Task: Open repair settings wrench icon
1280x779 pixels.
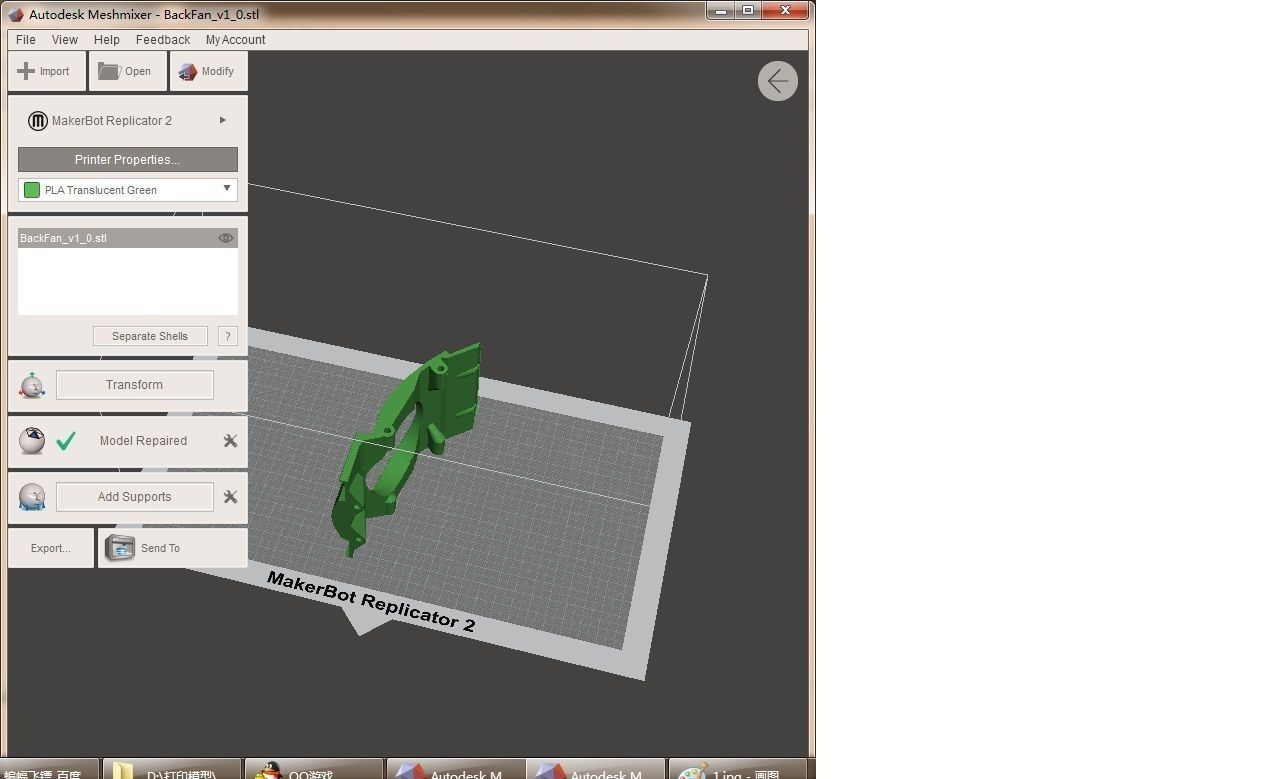Action: pos(230,441)
